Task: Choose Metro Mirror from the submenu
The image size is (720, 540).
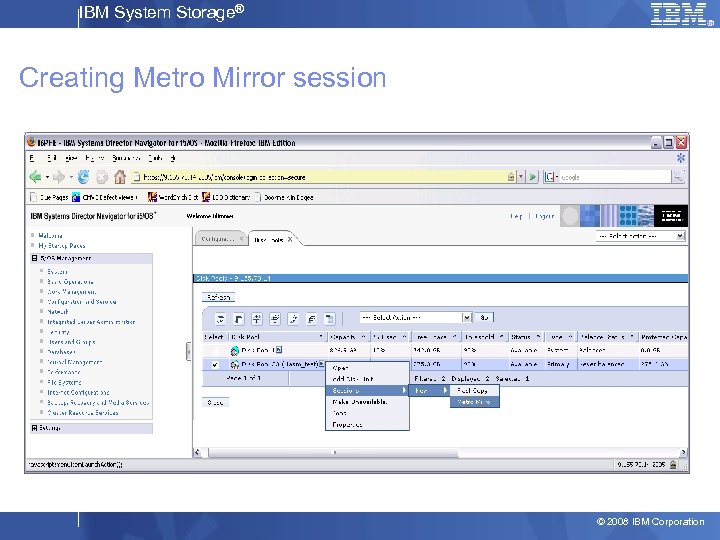Action: pyautogui.click(x=474, y=402)
